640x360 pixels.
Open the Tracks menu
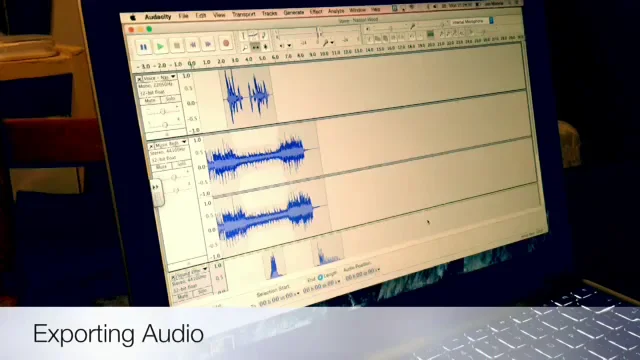(269, 13)
